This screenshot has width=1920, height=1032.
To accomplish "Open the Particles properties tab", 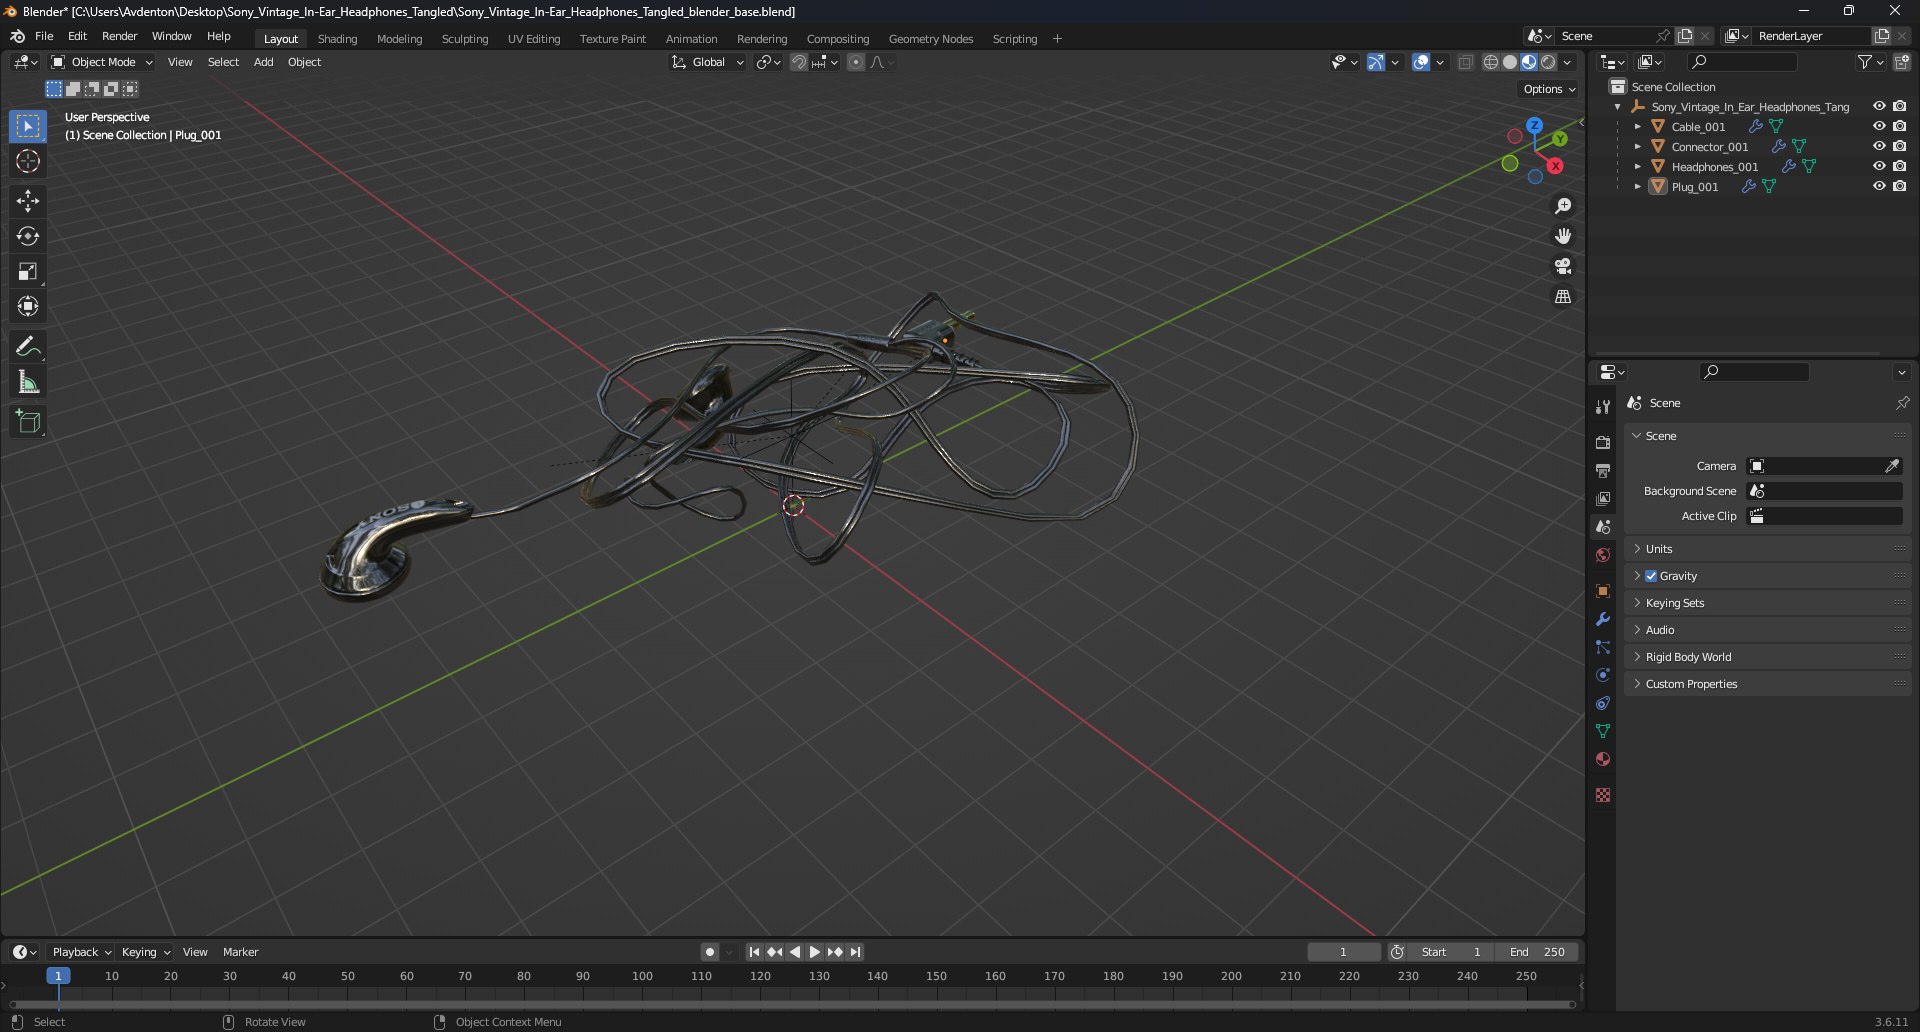I will (x=1603, y=647).
